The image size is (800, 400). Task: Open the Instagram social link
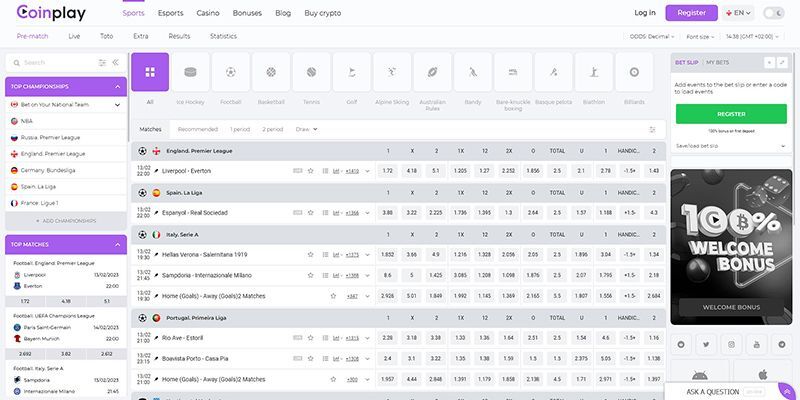(731, 344)
